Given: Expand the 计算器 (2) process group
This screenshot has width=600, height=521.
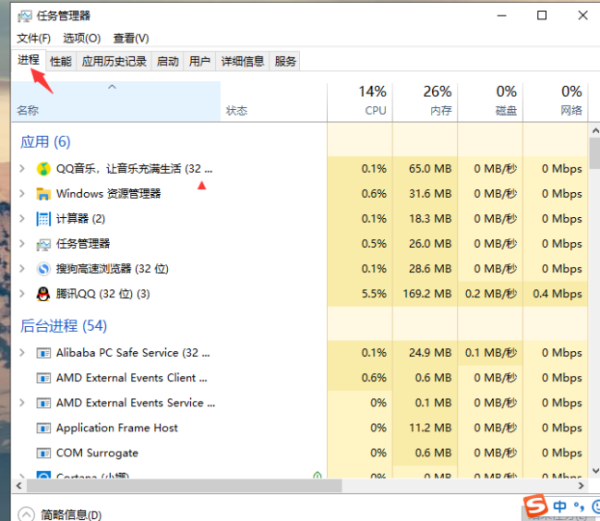Looking at the screenshot, I should point(22,218).
